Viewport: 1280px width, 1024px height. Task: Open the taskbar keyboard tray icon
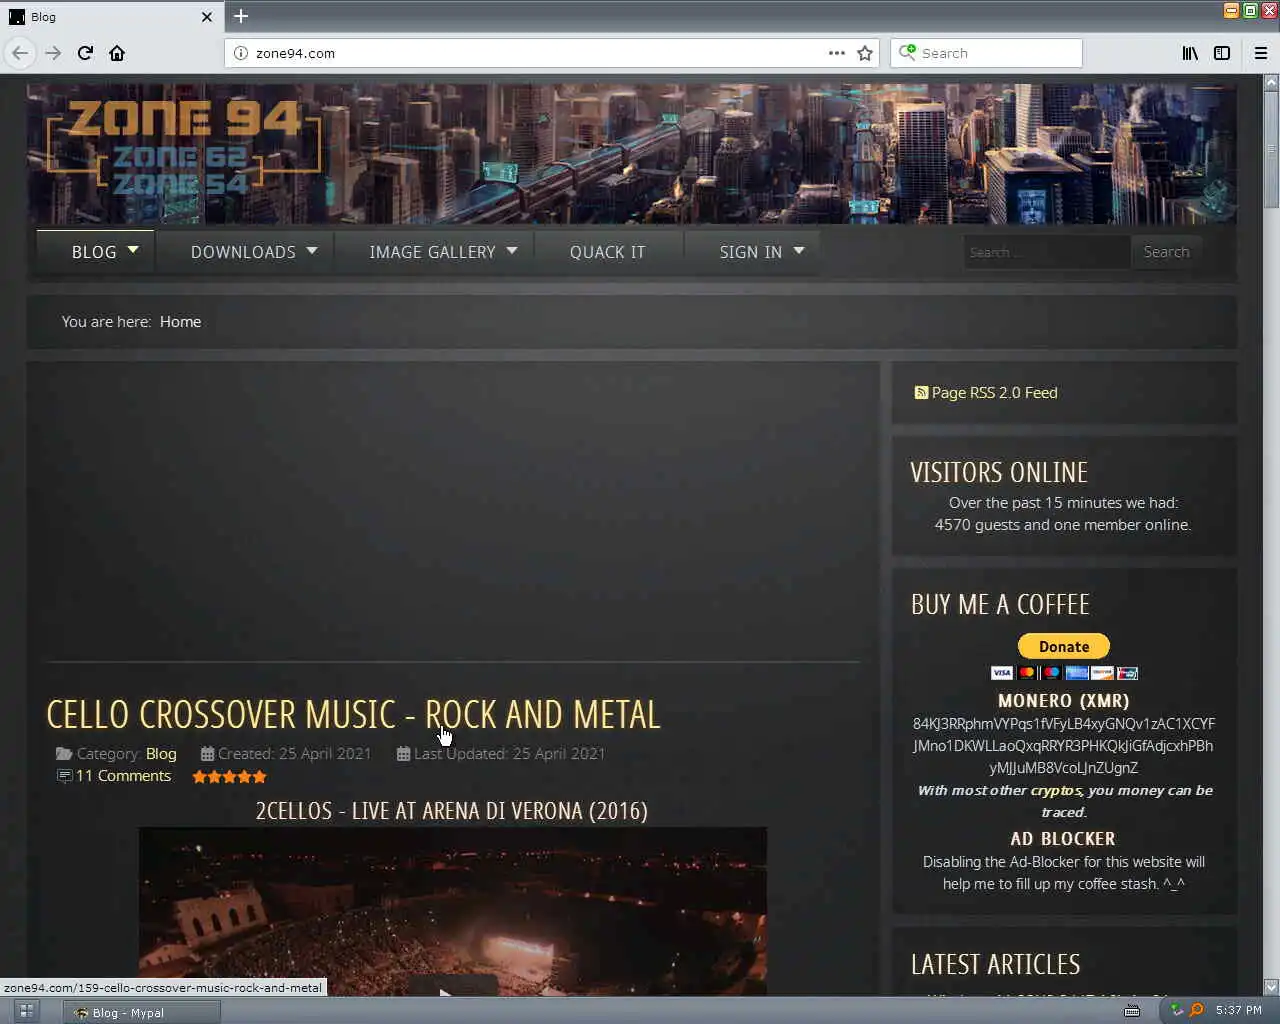tap(1132, 1011)
